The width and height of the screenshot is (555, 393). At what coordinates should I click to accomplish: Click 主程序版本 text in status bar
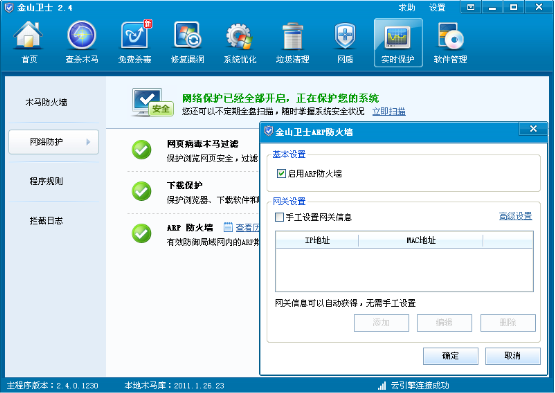pyautogui.click(x=52, y=386)
